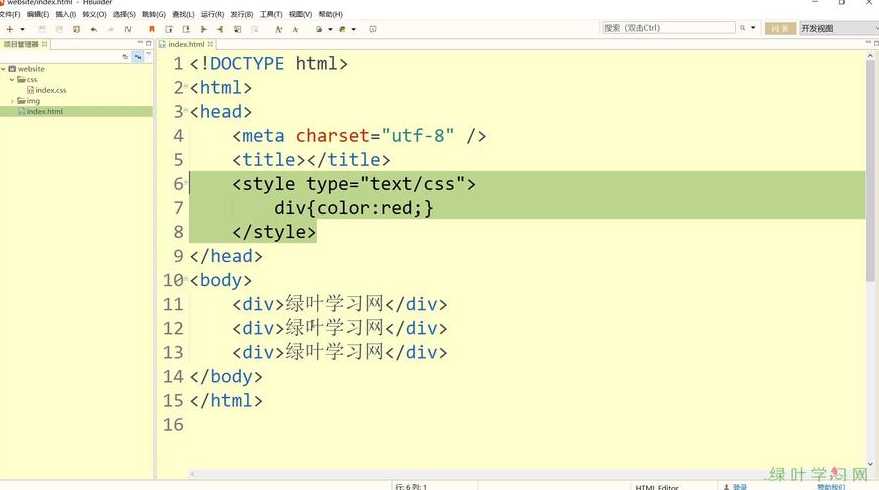Click the second toolbar icon right of the orange bookmark
879x490 pixels.
(x=186, y=29)
